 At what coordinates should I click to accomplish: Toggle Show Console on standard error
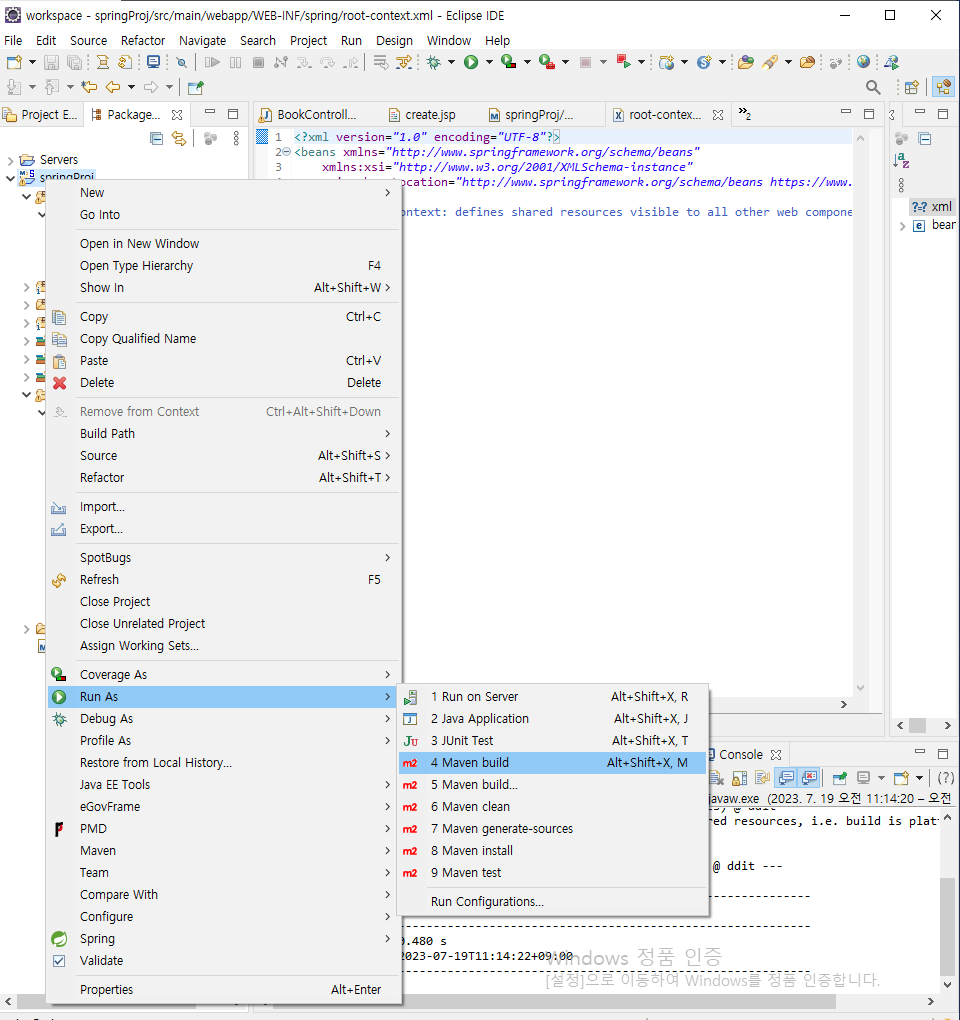(x=809, y=778)
